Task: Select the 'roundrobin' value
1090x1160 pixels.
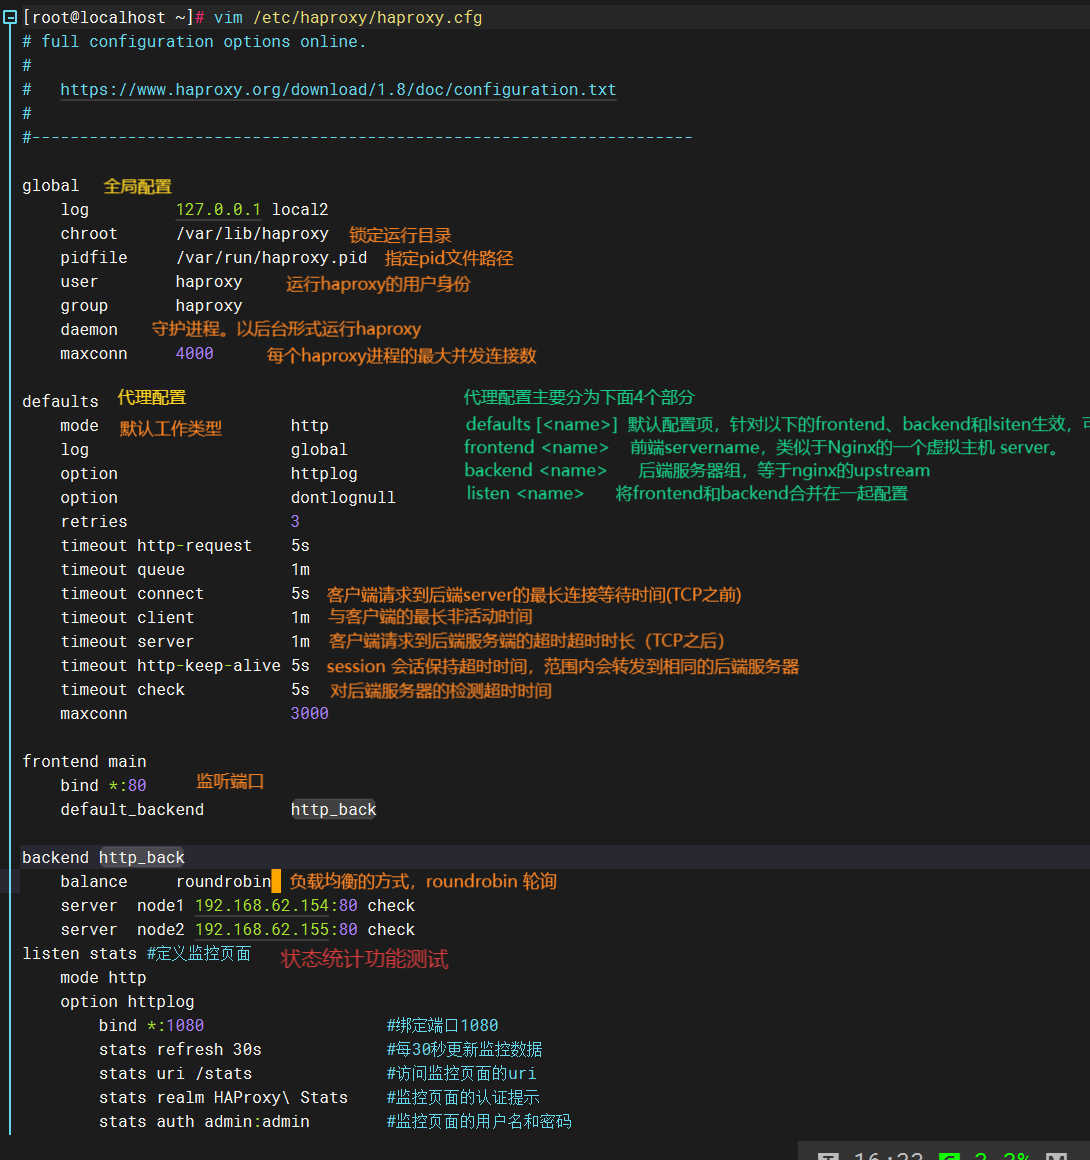Action: [x=223, y=881]
